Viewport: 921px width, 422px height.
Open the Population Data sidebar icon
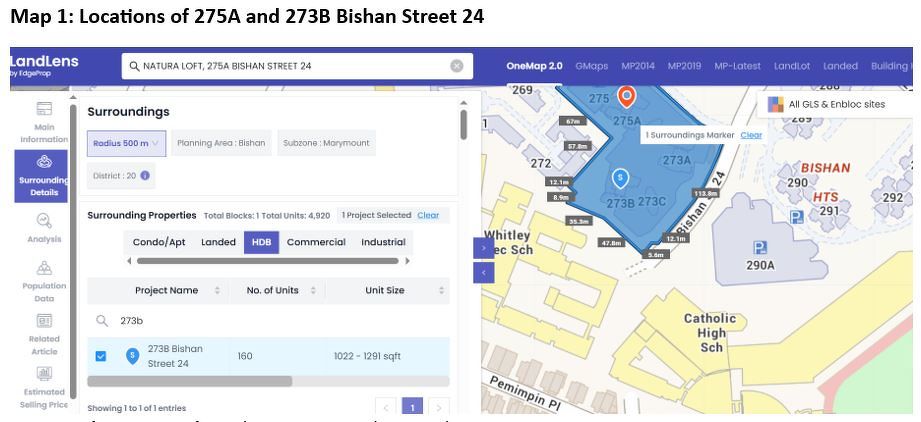(x=44, y=270)
